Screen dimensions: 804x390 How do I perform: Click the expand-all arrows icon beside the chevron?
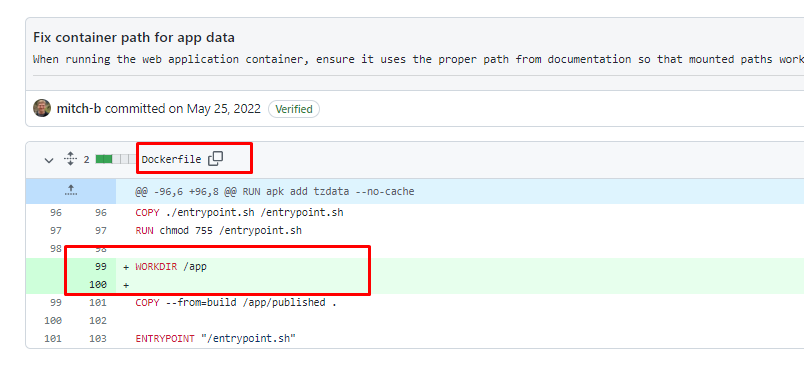click(70, 159)
